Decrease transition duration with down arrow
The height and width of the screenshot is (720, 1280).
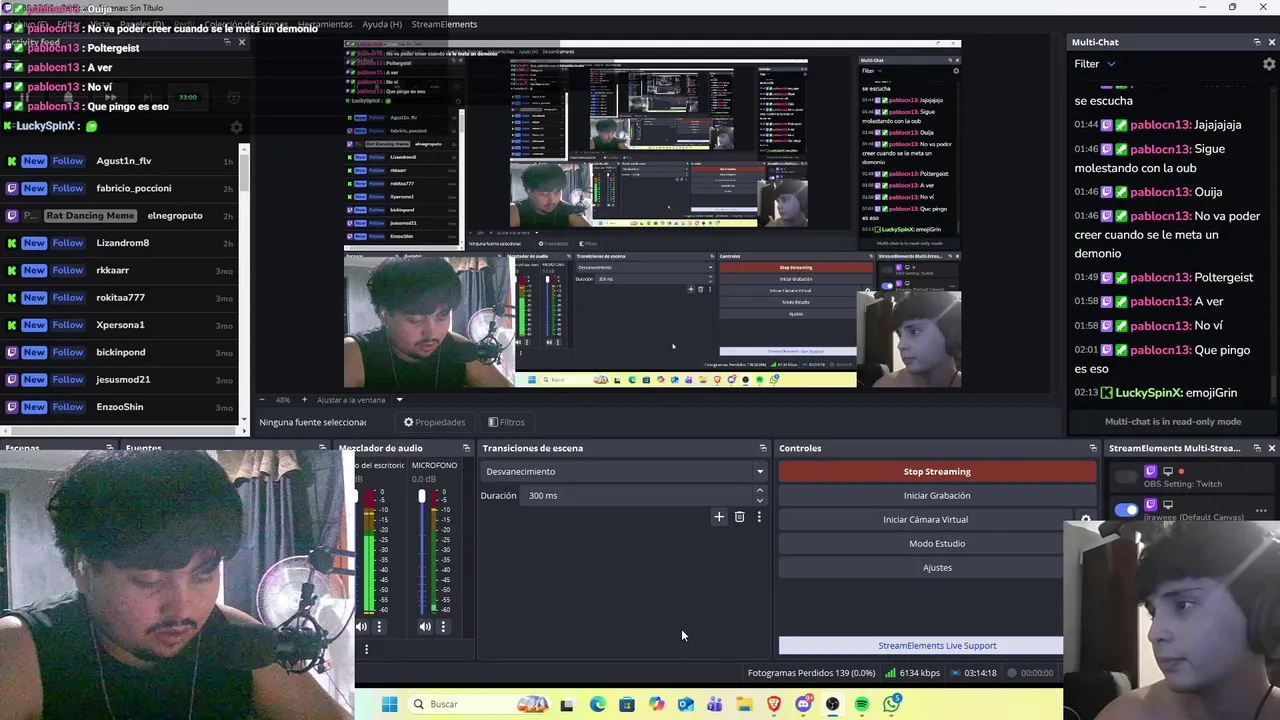click(x=760, y=500)
